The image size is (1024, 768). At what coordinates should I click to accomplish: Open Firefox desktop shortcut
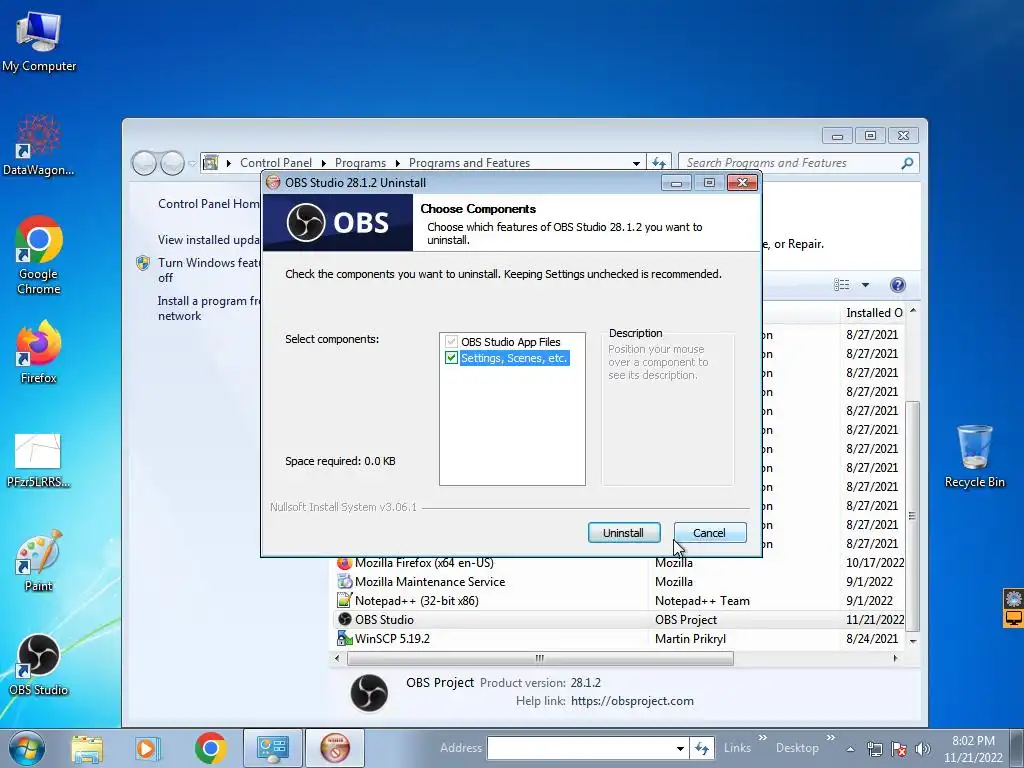click(x=39, y=351)
